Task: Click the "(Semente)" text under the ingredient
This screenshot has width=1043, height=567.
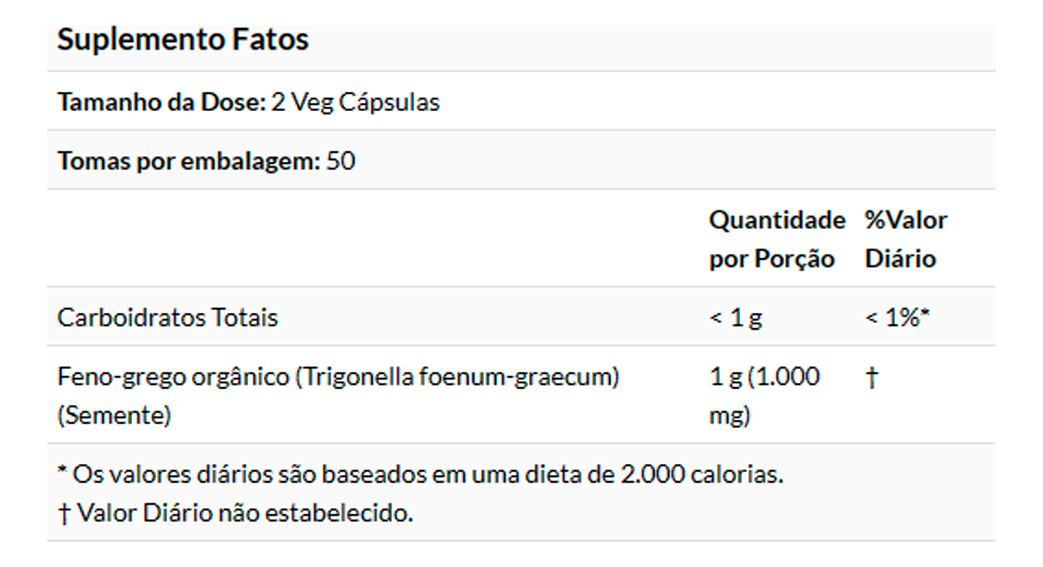Action: click(114, 415)
